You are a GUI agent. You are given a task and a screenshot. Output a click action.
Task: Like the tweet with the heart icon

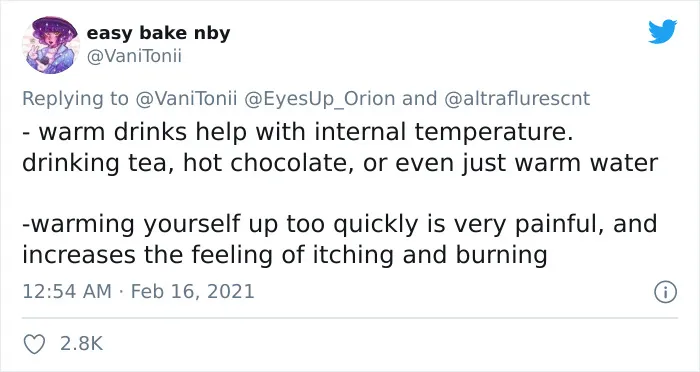(x=34, y=344)
